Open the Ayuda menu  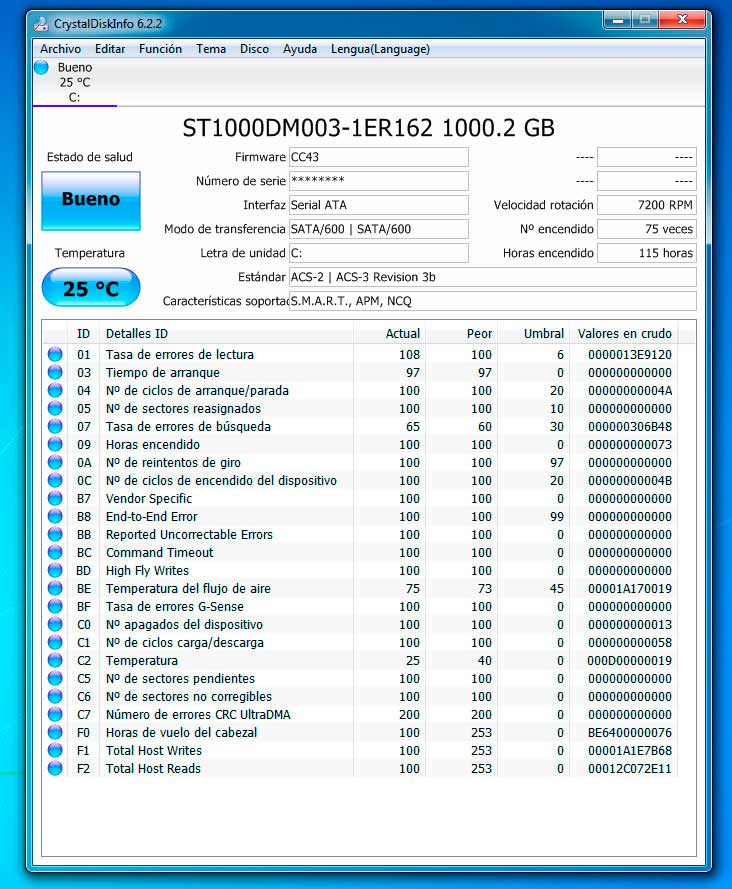[300, 49]
